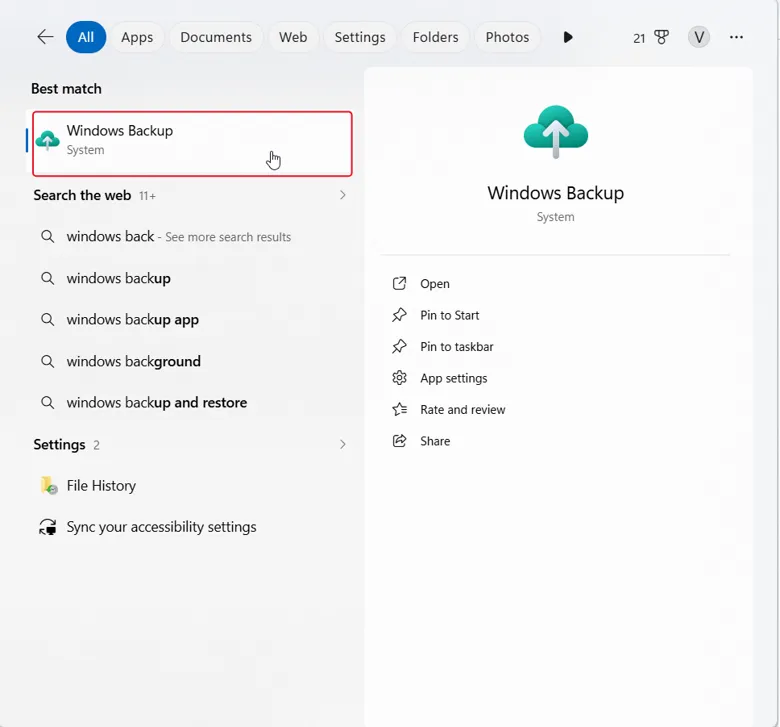
Task: Open the V user account avatar
Action: [x=698, y=37]
